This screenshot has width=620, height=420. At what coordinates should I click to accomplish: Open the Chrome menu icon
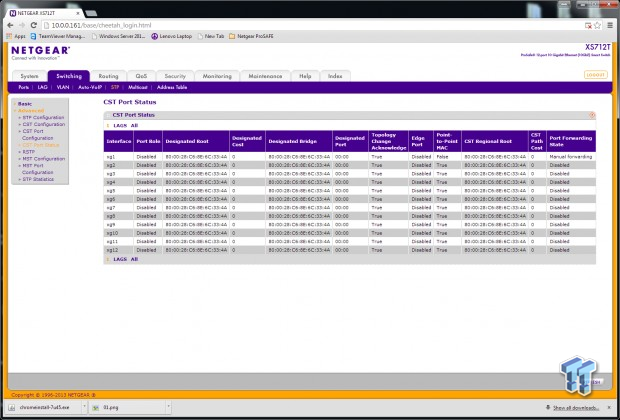point(611,25)
